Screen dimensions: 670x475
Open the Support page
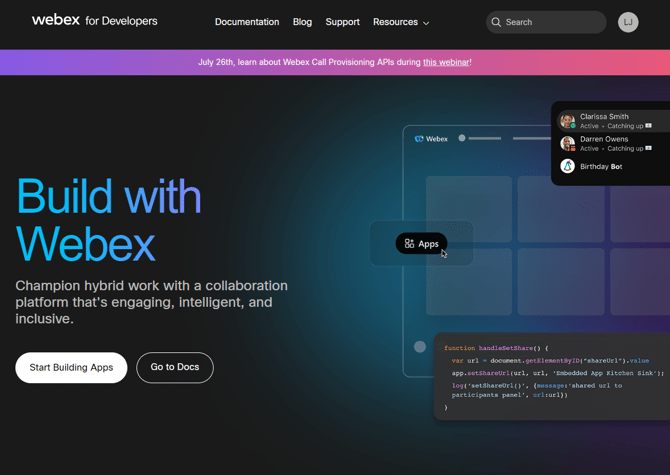point(342,22)
